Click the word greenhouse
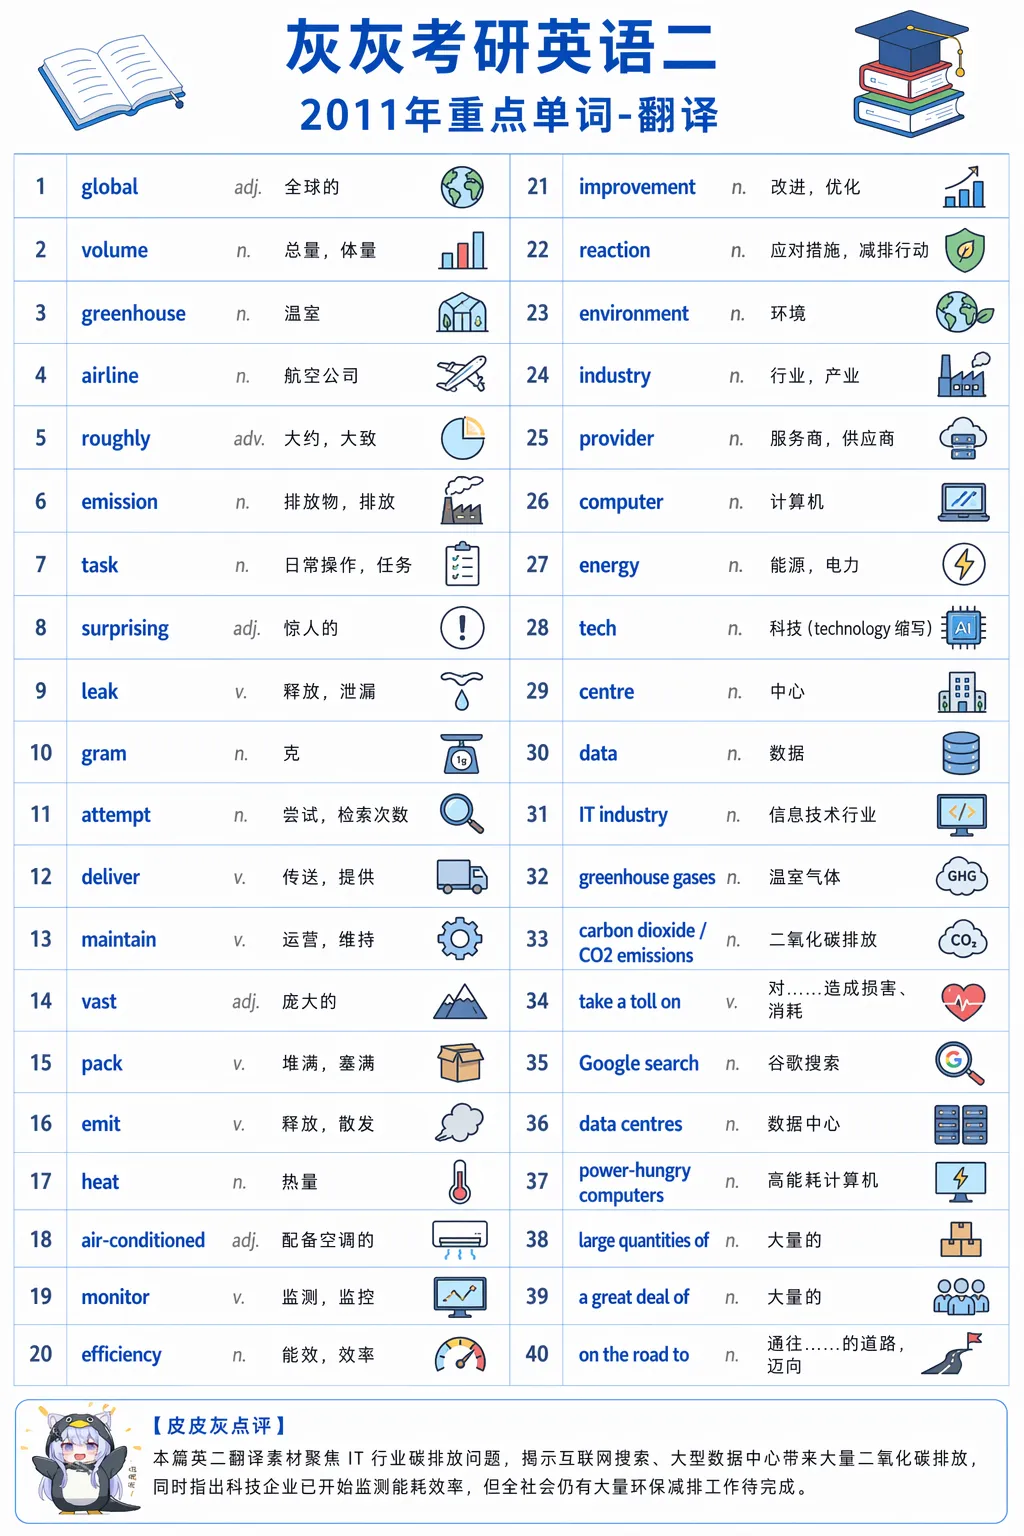 click(x=133, y=313)
